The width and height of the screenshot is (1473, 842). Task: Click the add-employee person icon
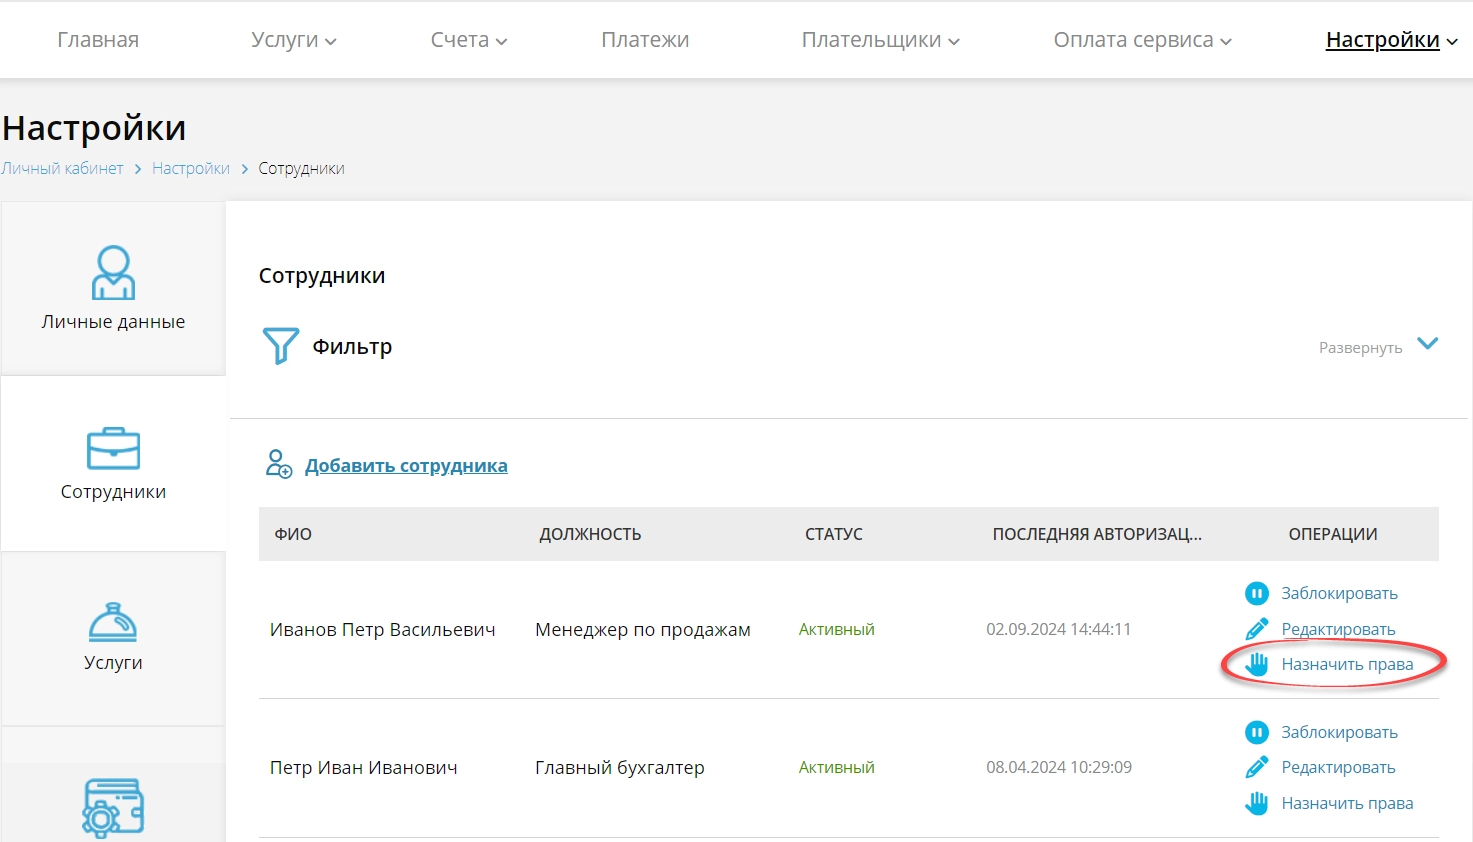point(278,464)
